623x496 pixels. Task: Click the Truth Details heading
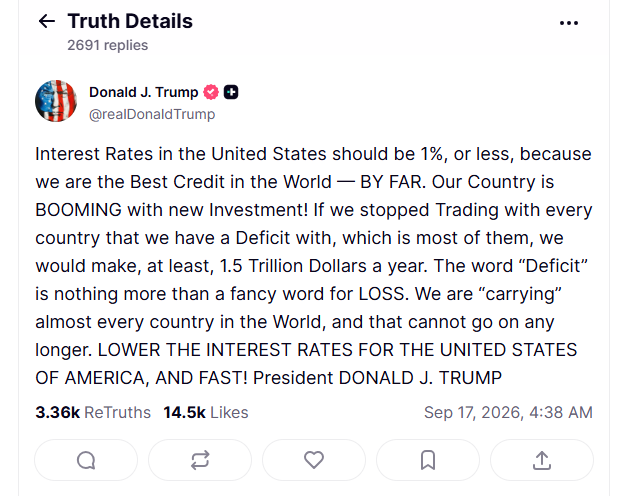[x=130, y=21]
